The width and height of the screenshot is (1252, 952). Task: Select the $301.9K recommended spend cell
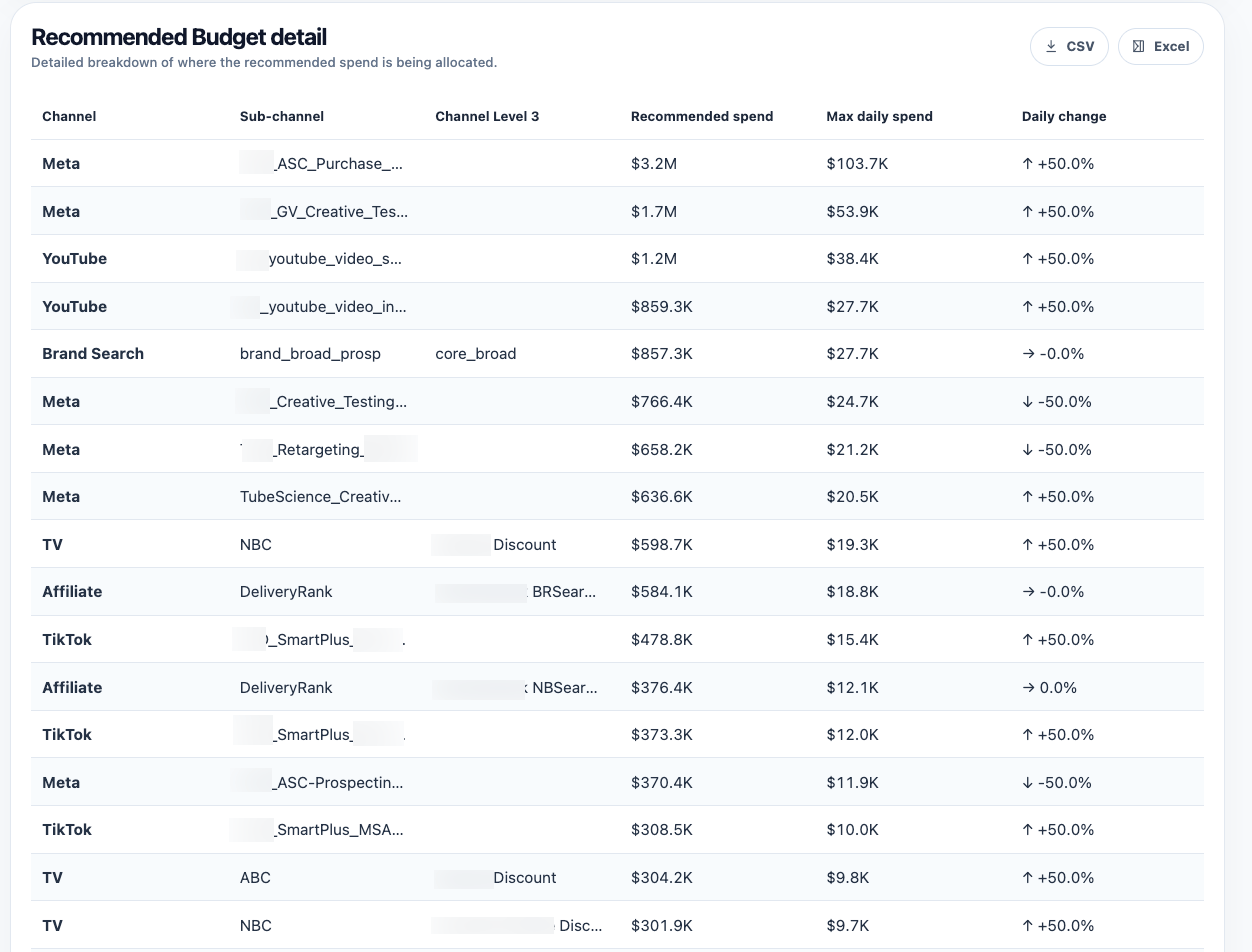662,925
